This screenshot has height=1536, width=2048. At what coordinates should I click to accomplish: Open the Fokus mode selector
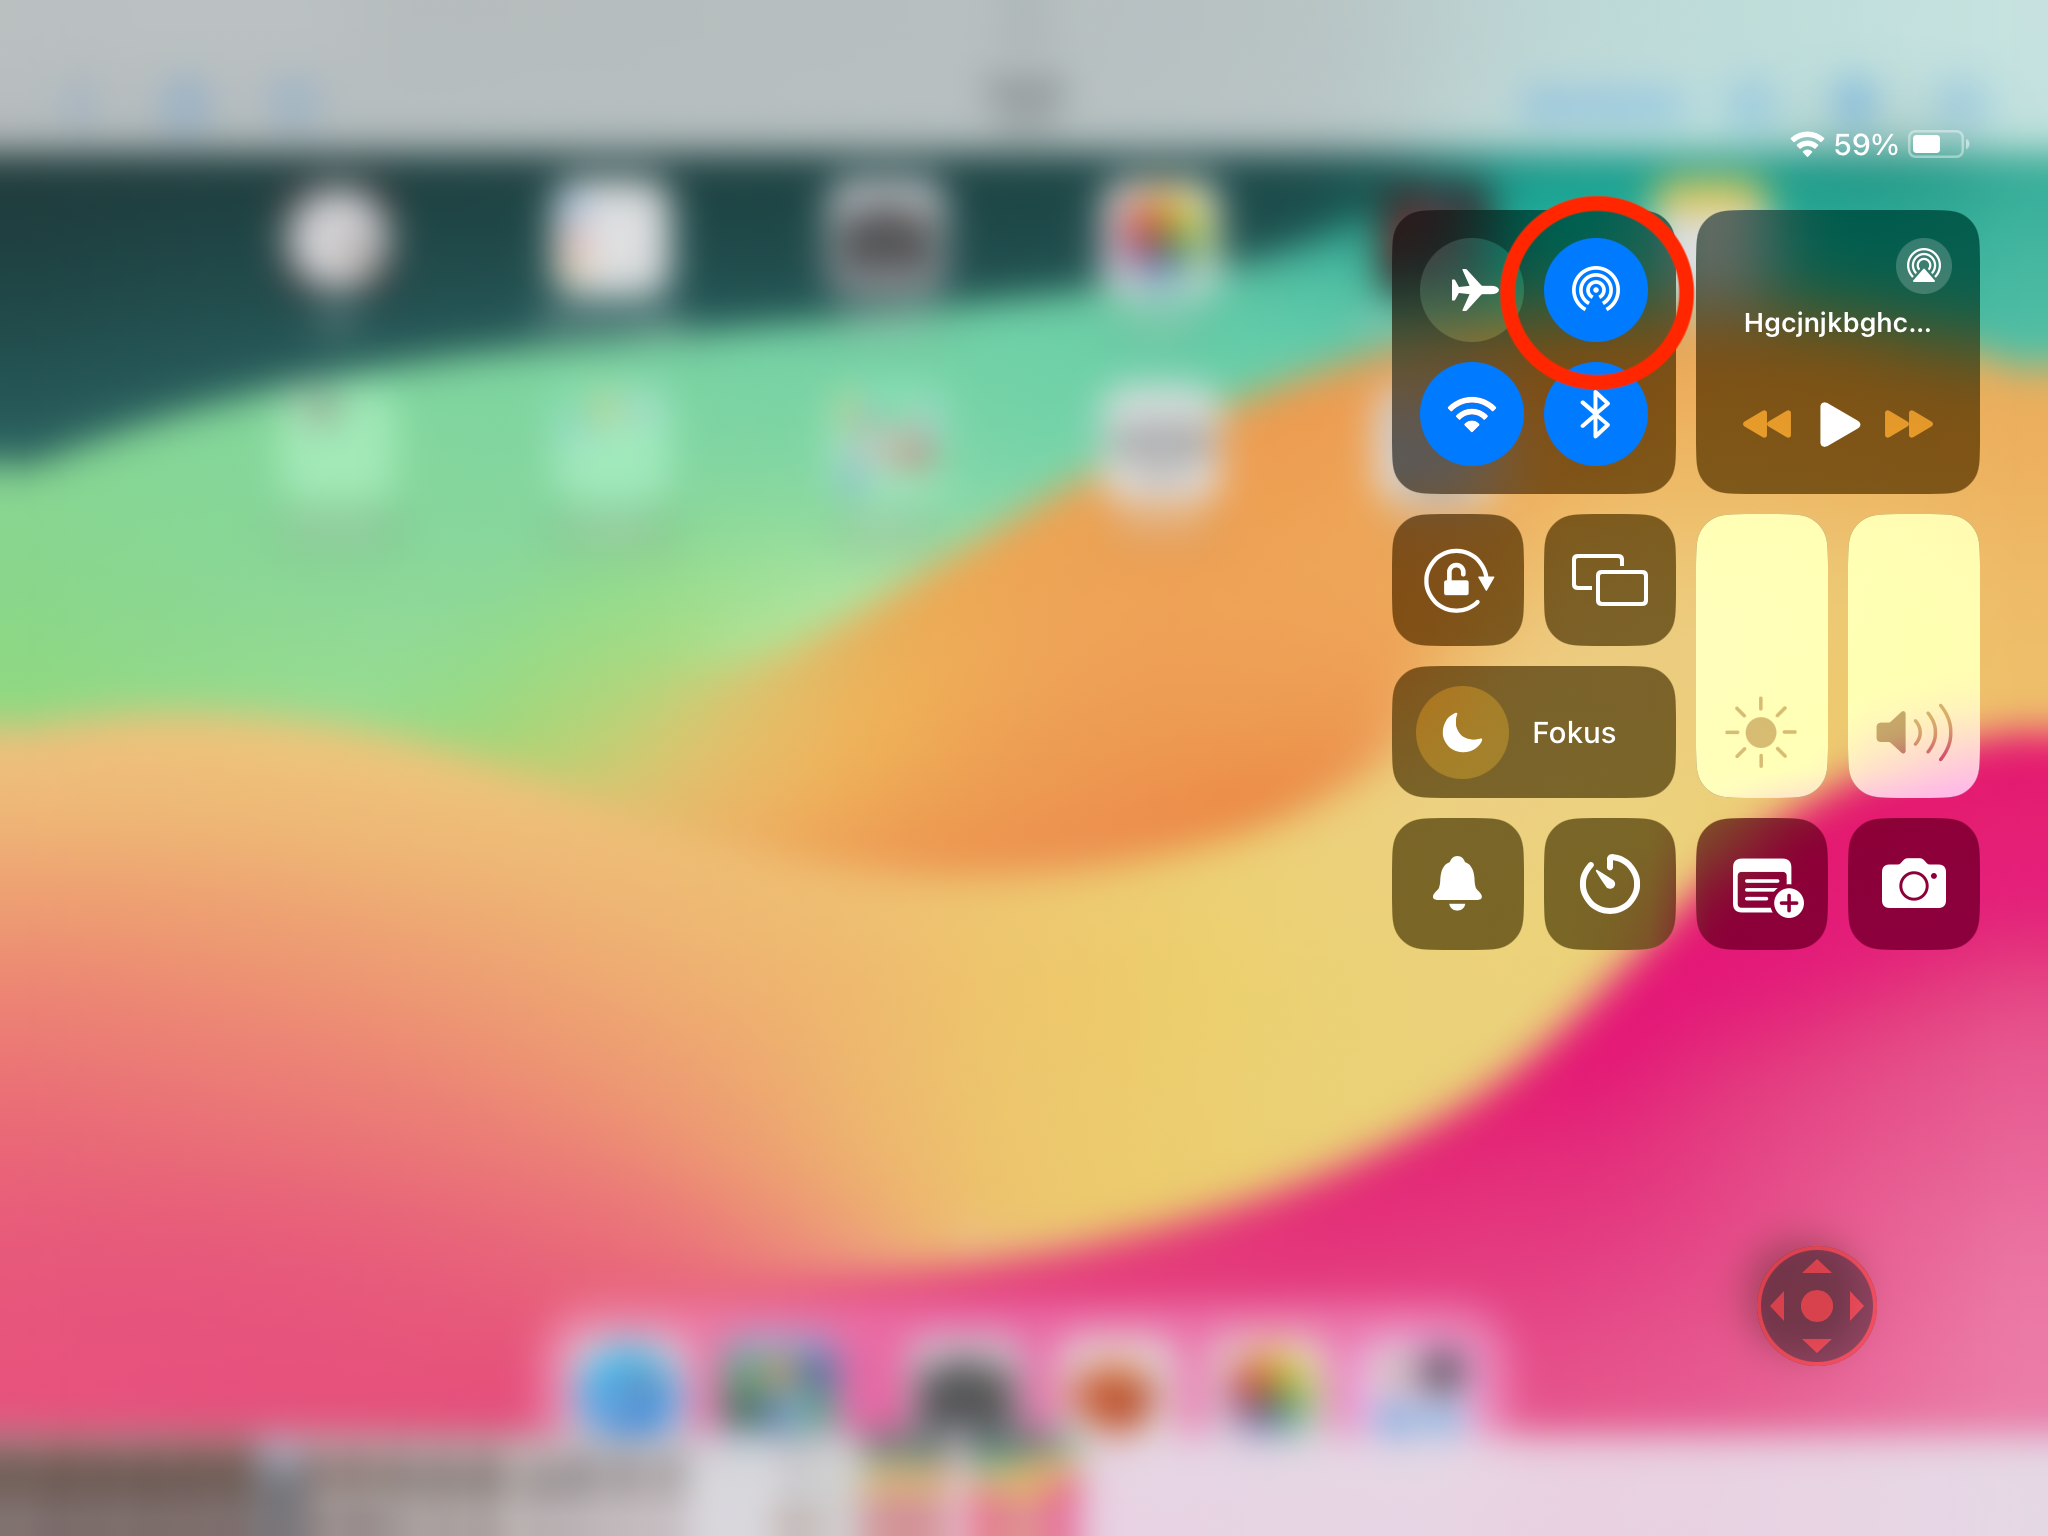(1574, 733)
